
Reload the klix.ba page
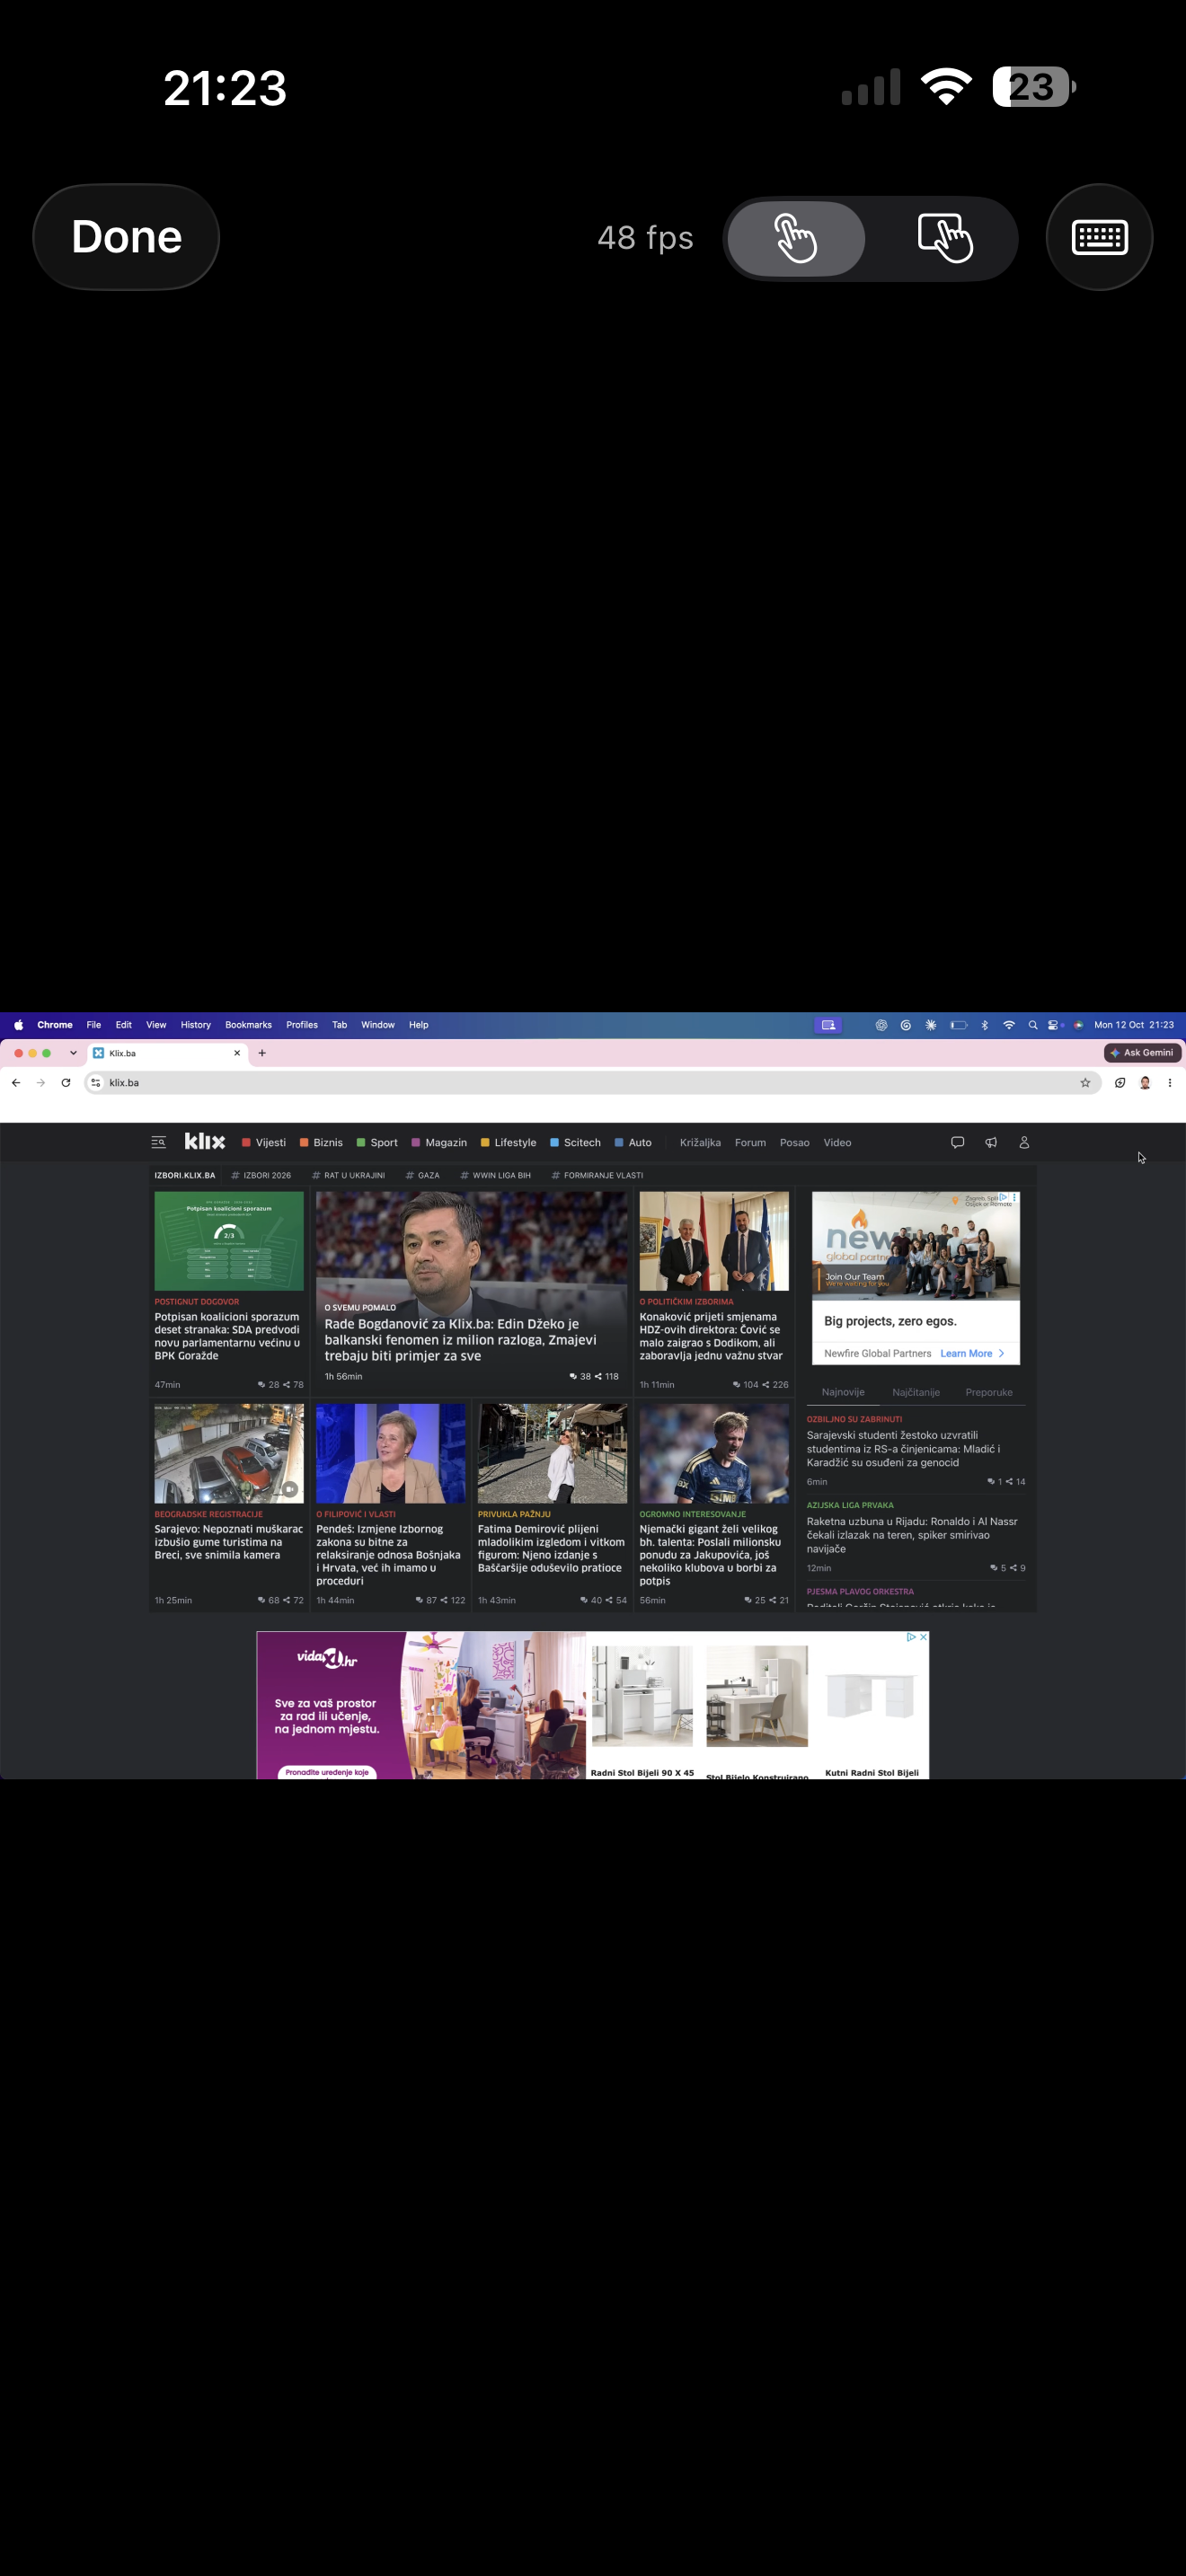point(66,1083)
